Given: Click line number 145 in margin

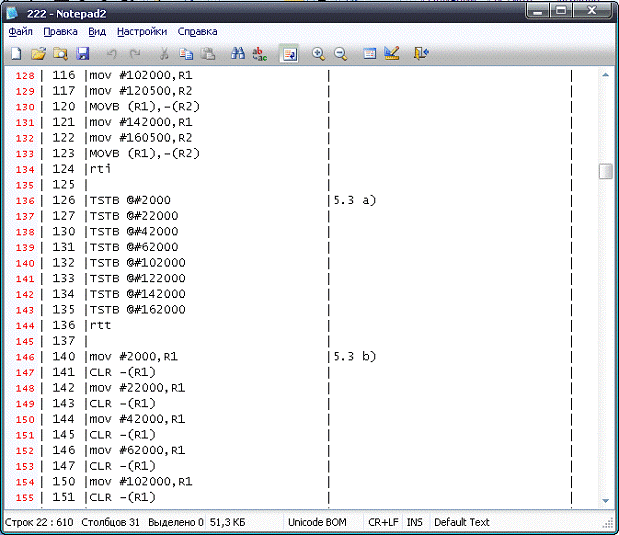Looking at the screenshot, I should (25, 341).
